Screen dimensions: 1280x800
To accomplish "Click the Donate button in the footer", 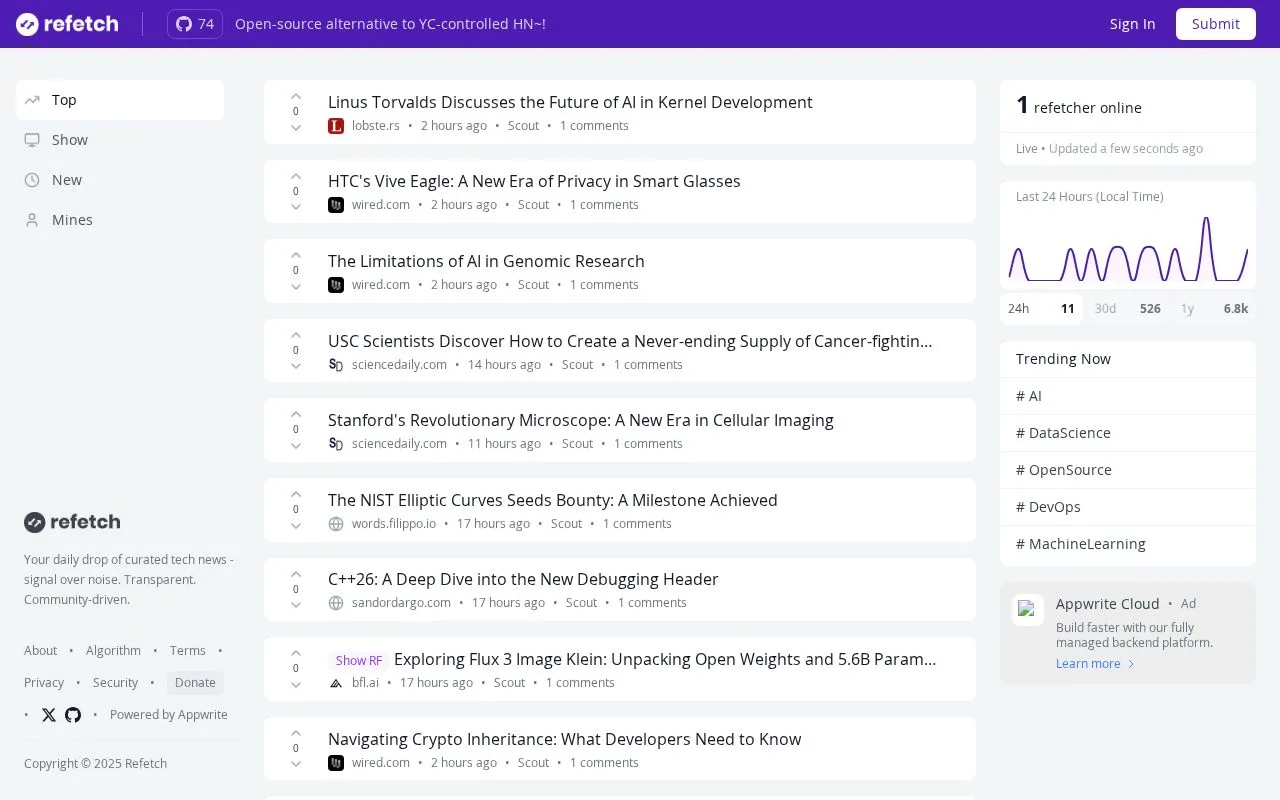I will [x=195, y=683].
